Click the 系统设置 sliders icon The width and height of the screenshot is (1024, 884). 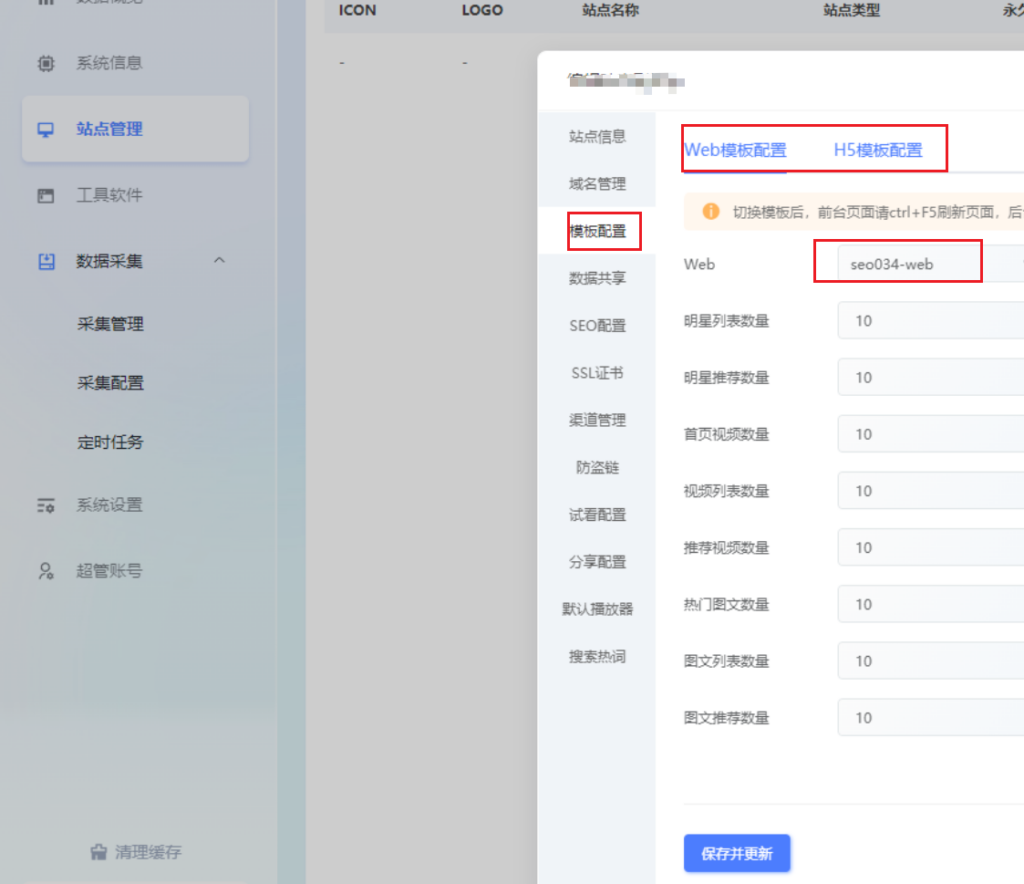point(46,505)
